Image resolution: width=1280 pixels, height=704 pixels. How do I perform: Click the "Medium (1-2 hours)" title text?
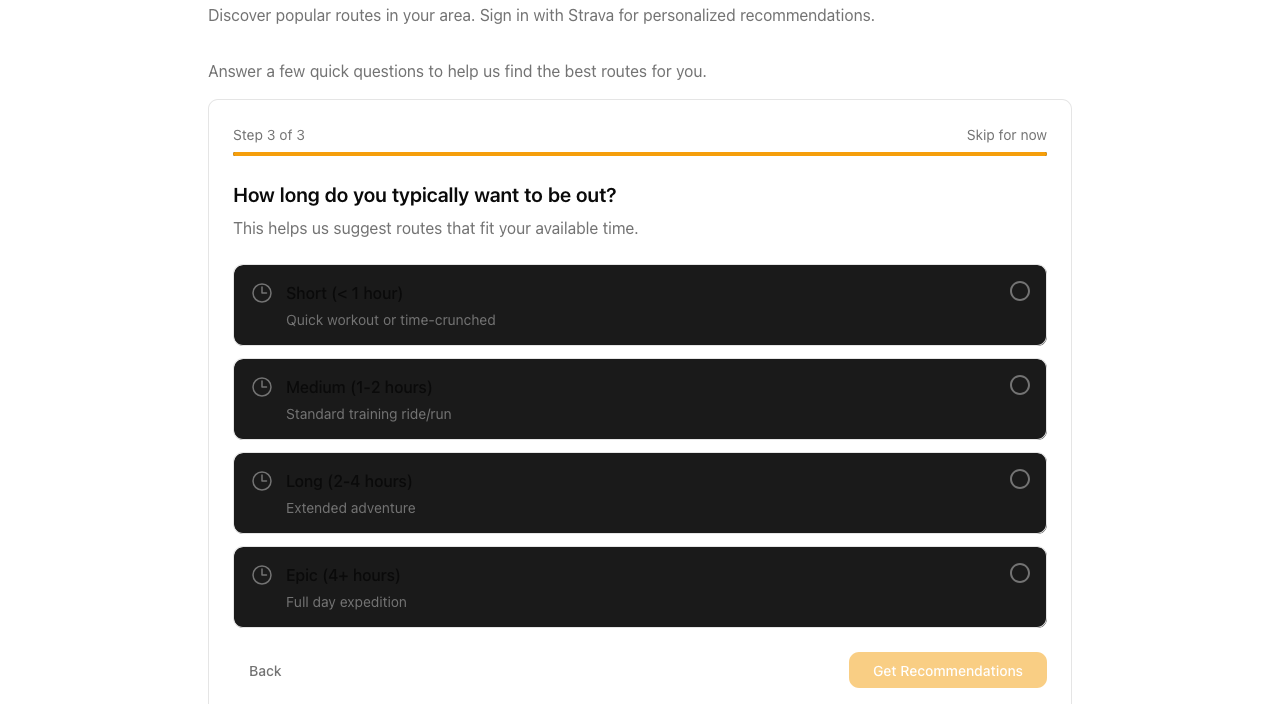[359, 387]
